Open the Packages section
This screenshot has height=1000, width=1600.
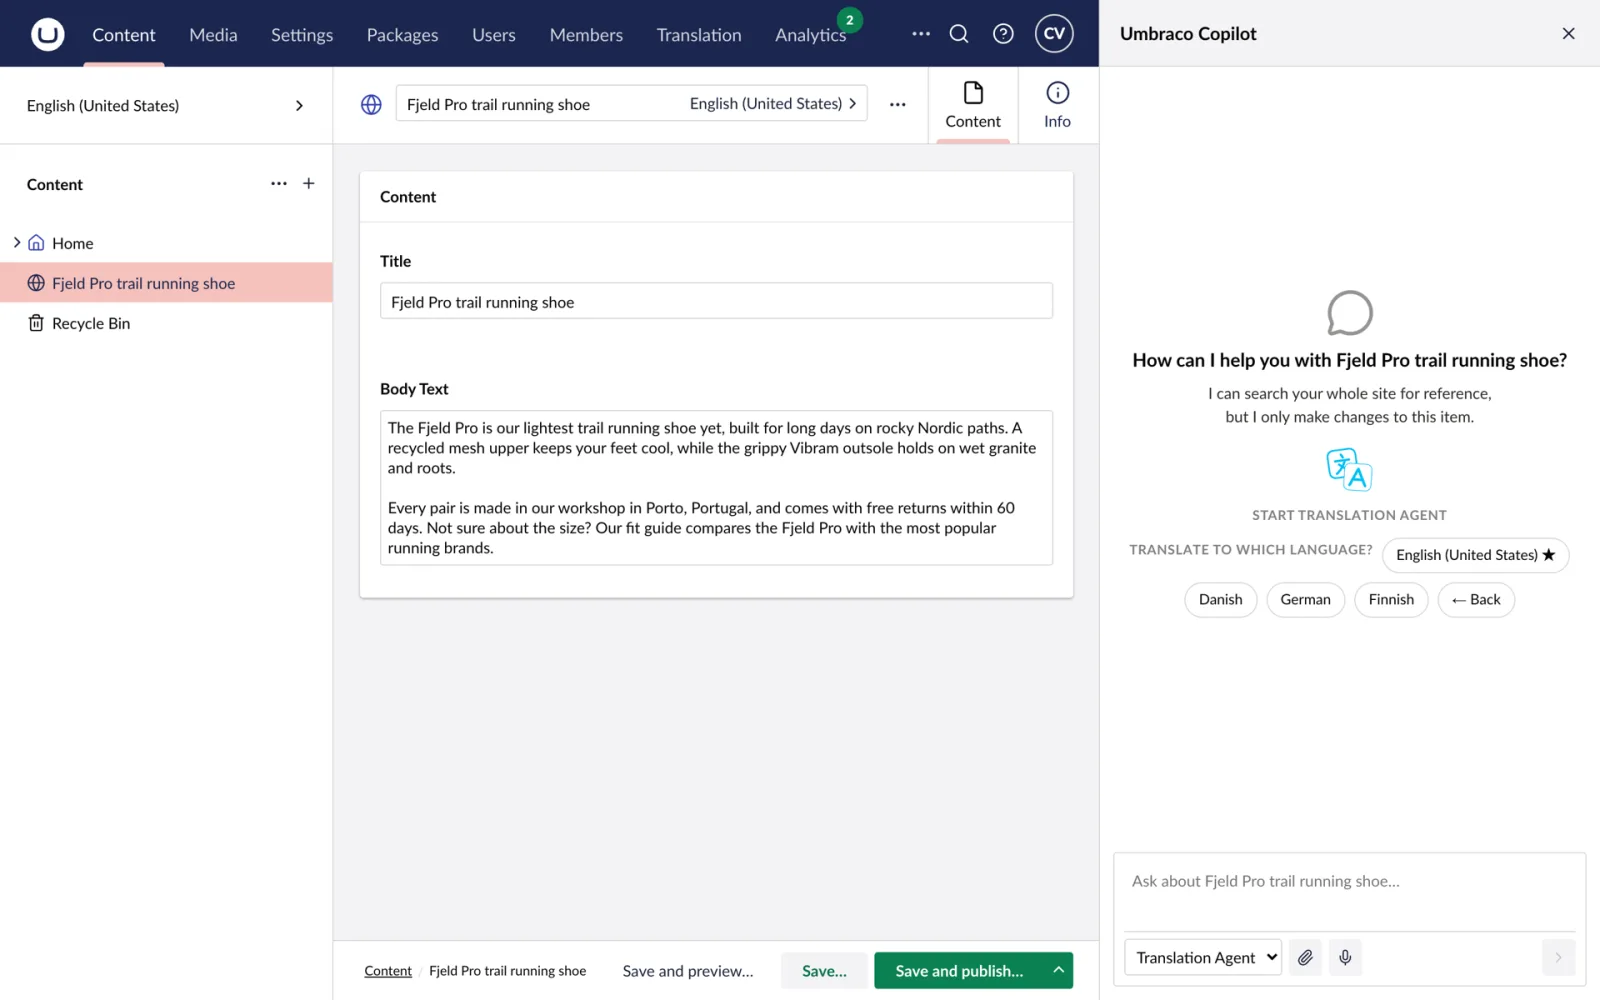click(402, 35)
